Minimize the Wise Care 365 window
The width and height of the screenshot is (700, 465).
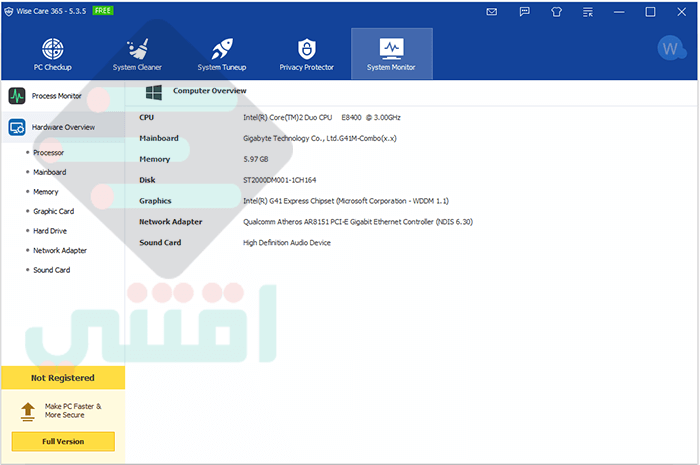(x=619, y=12)
